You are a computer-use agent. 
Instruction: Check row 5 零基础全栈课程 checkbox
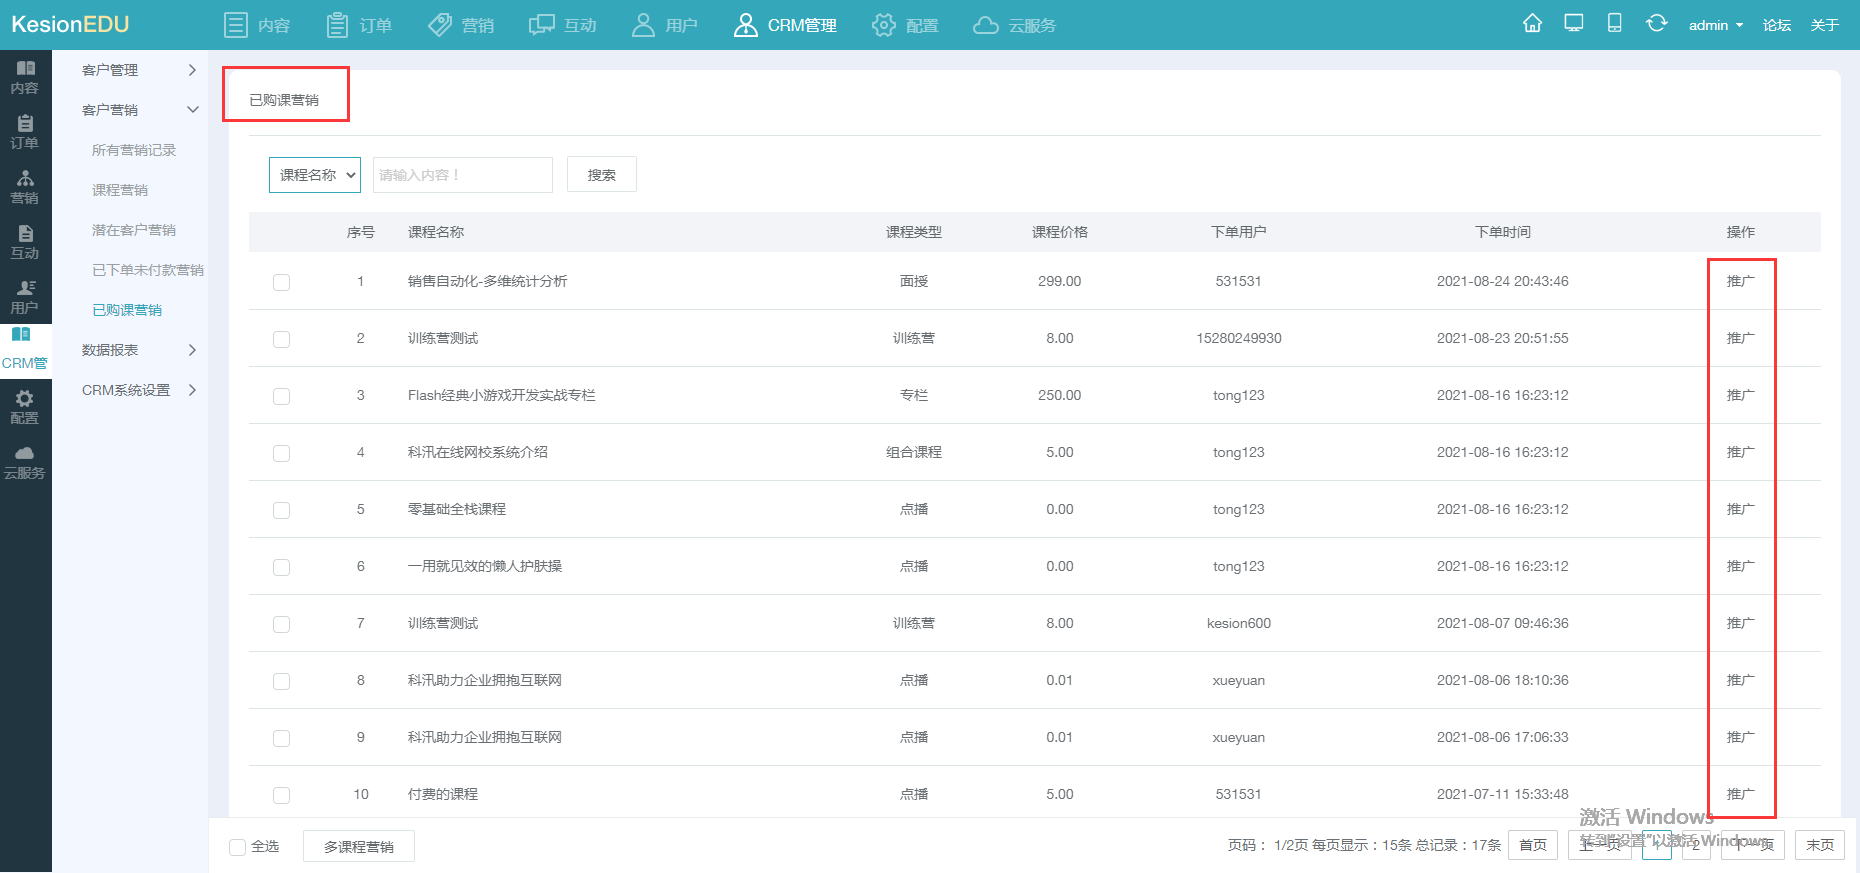[282, 510]
